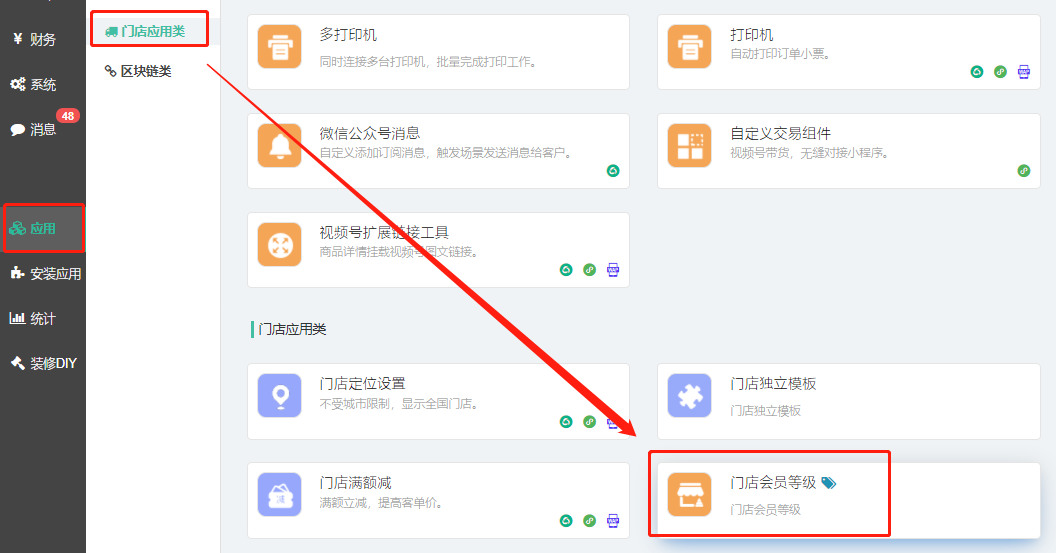The height and width of the screenshot is (553, 1056).
Task: Click 门店满额减 card's teal platform icon
Action: [x=566, y=521]
